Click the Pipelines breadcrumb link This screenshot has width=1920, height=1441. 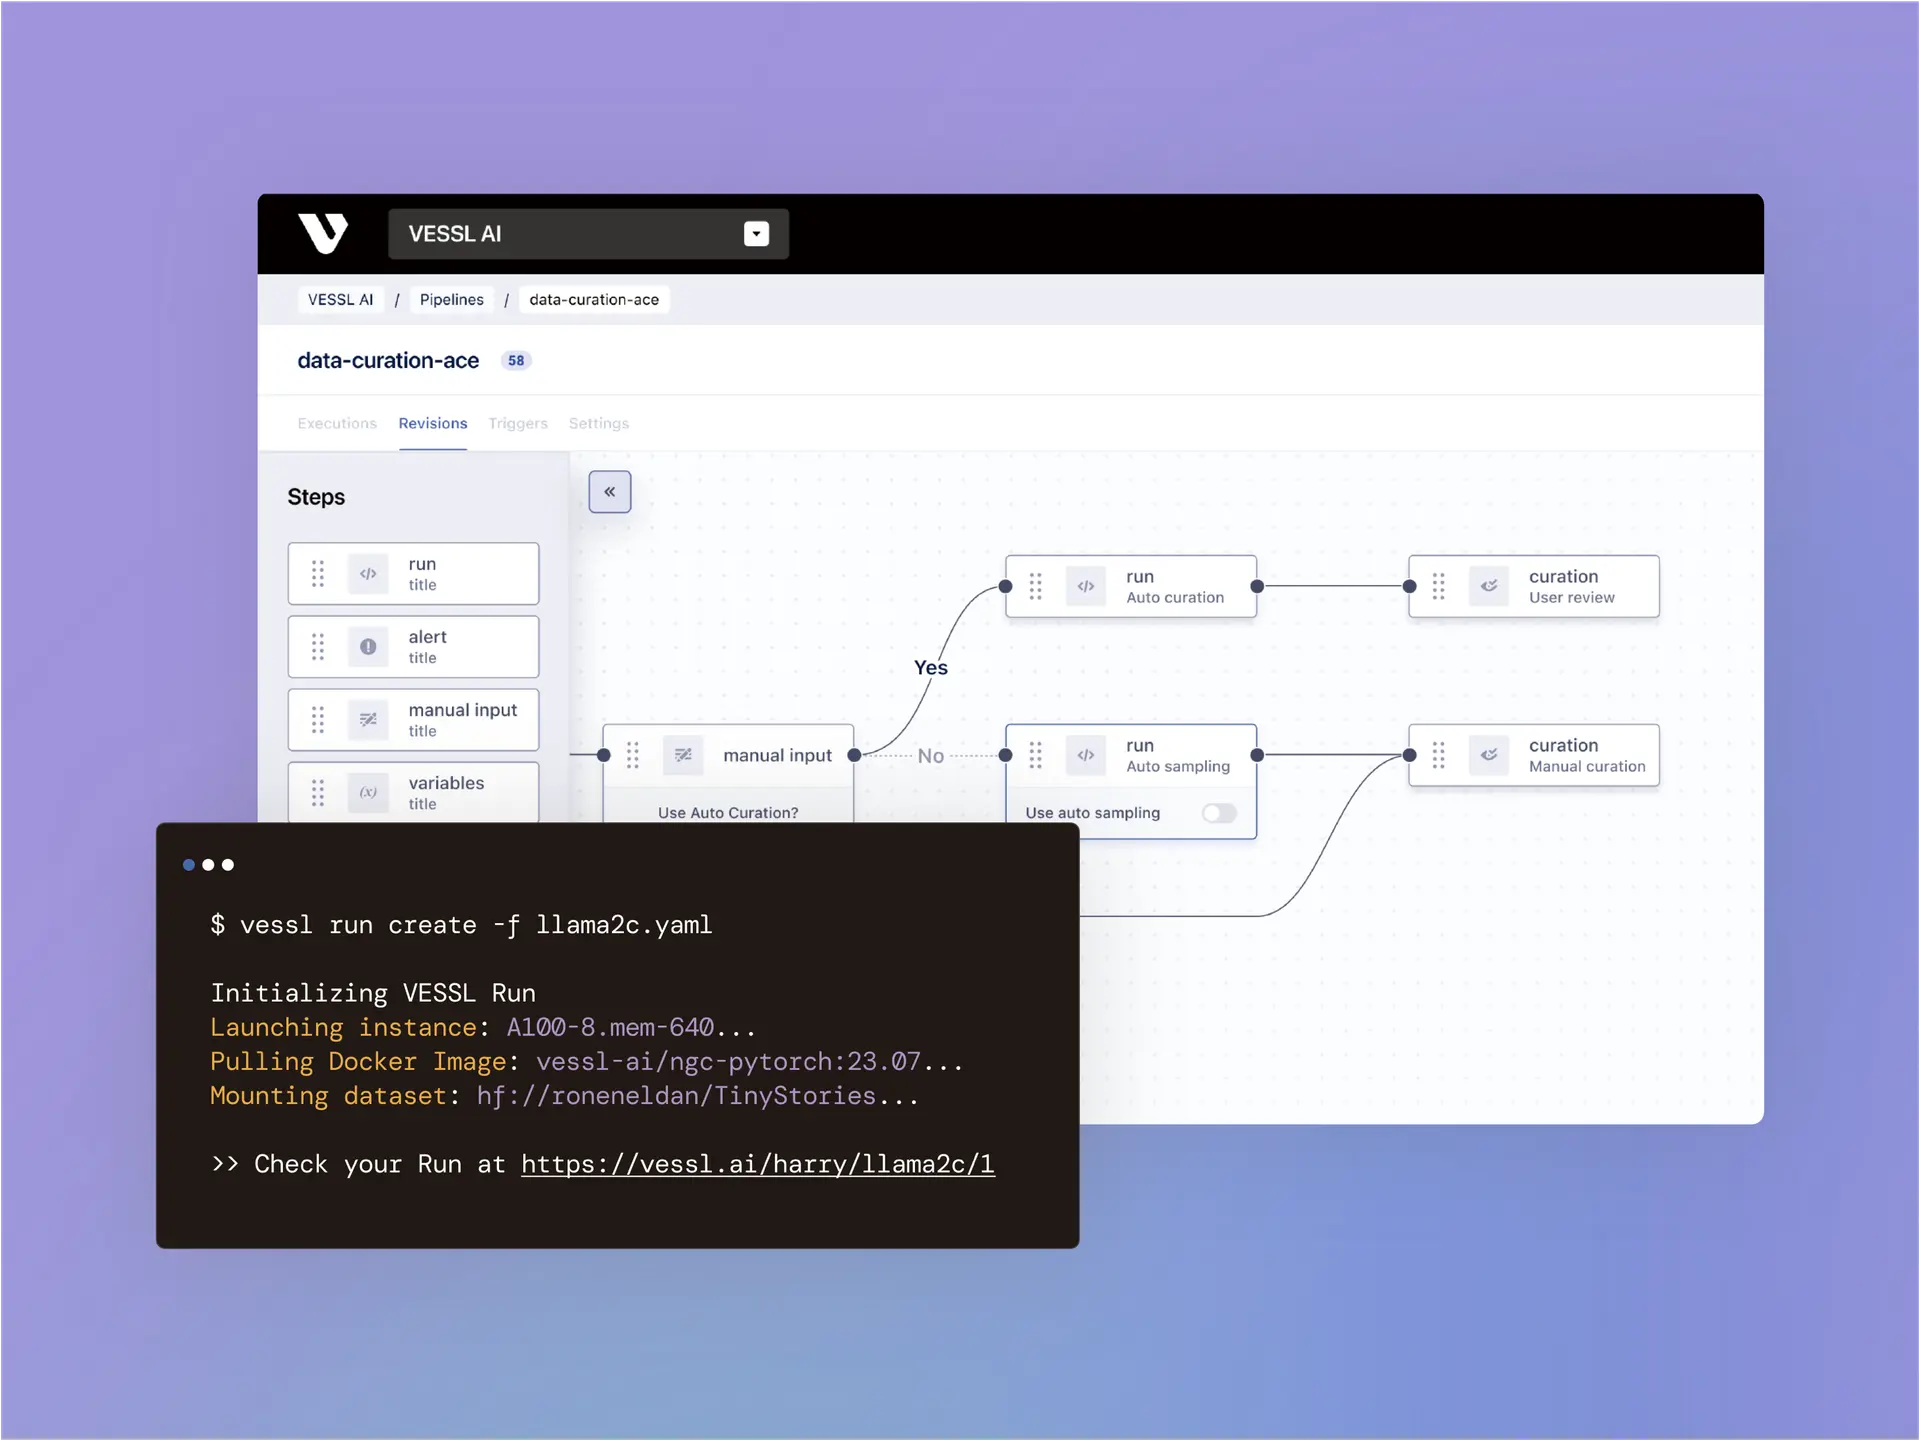click(451, 300)
